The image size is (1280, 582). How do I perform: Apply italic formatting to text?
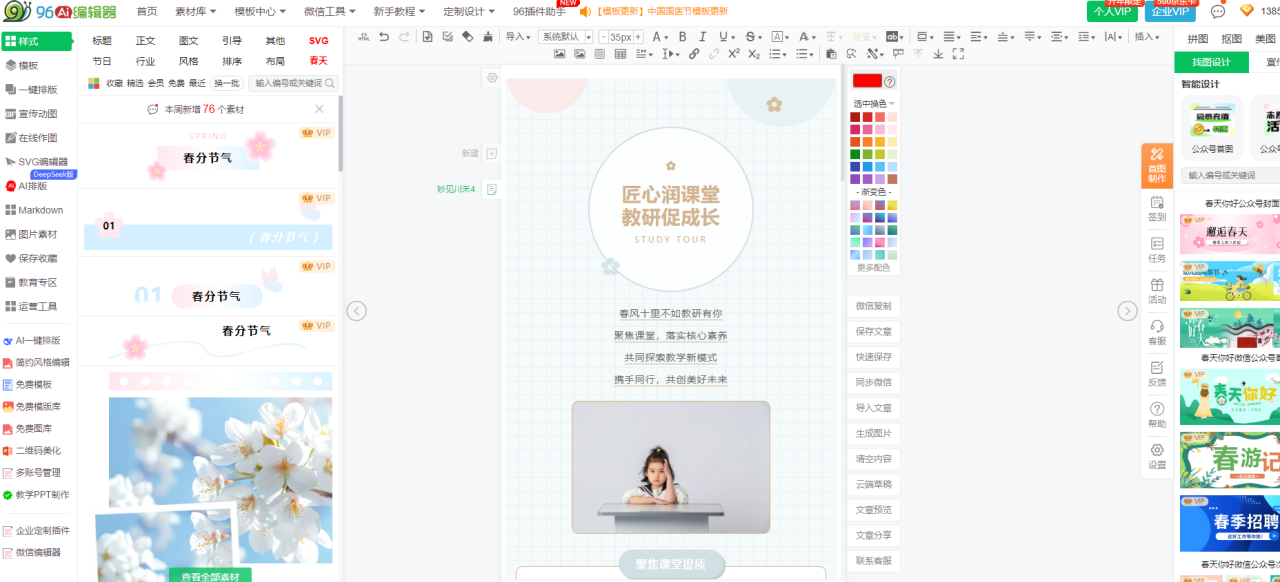703,37
